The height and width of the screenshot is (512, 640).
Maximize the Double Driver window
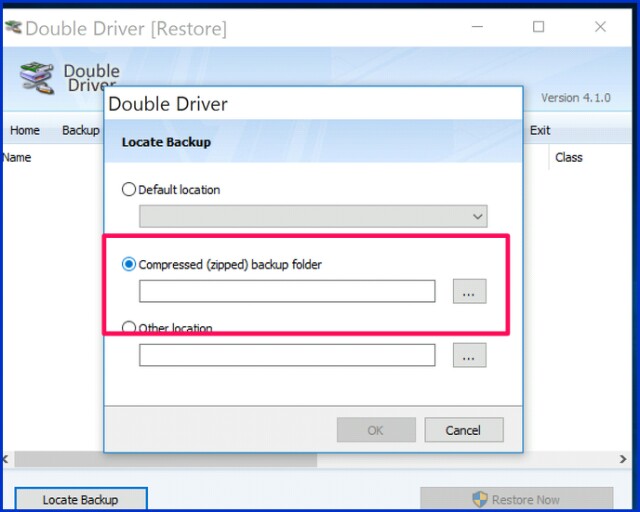[538, 27]
